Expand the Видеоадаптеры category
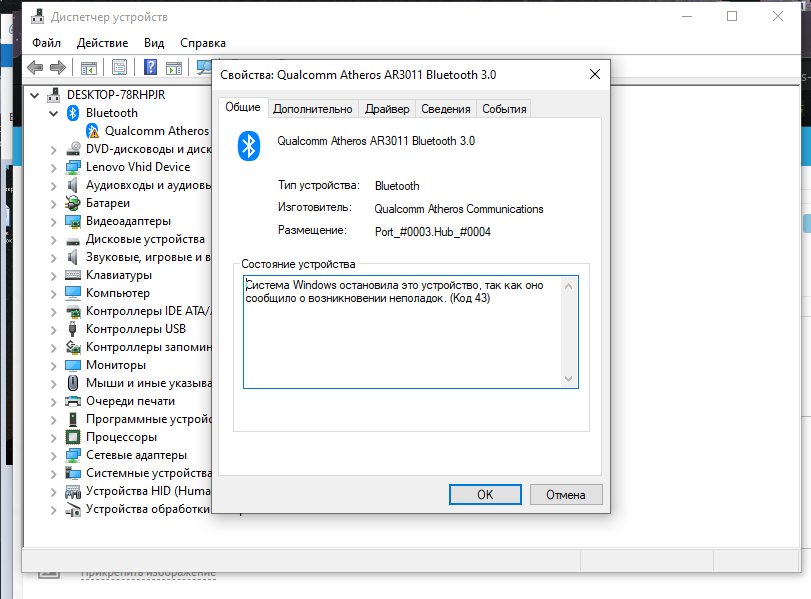 (x=53, y=222)
